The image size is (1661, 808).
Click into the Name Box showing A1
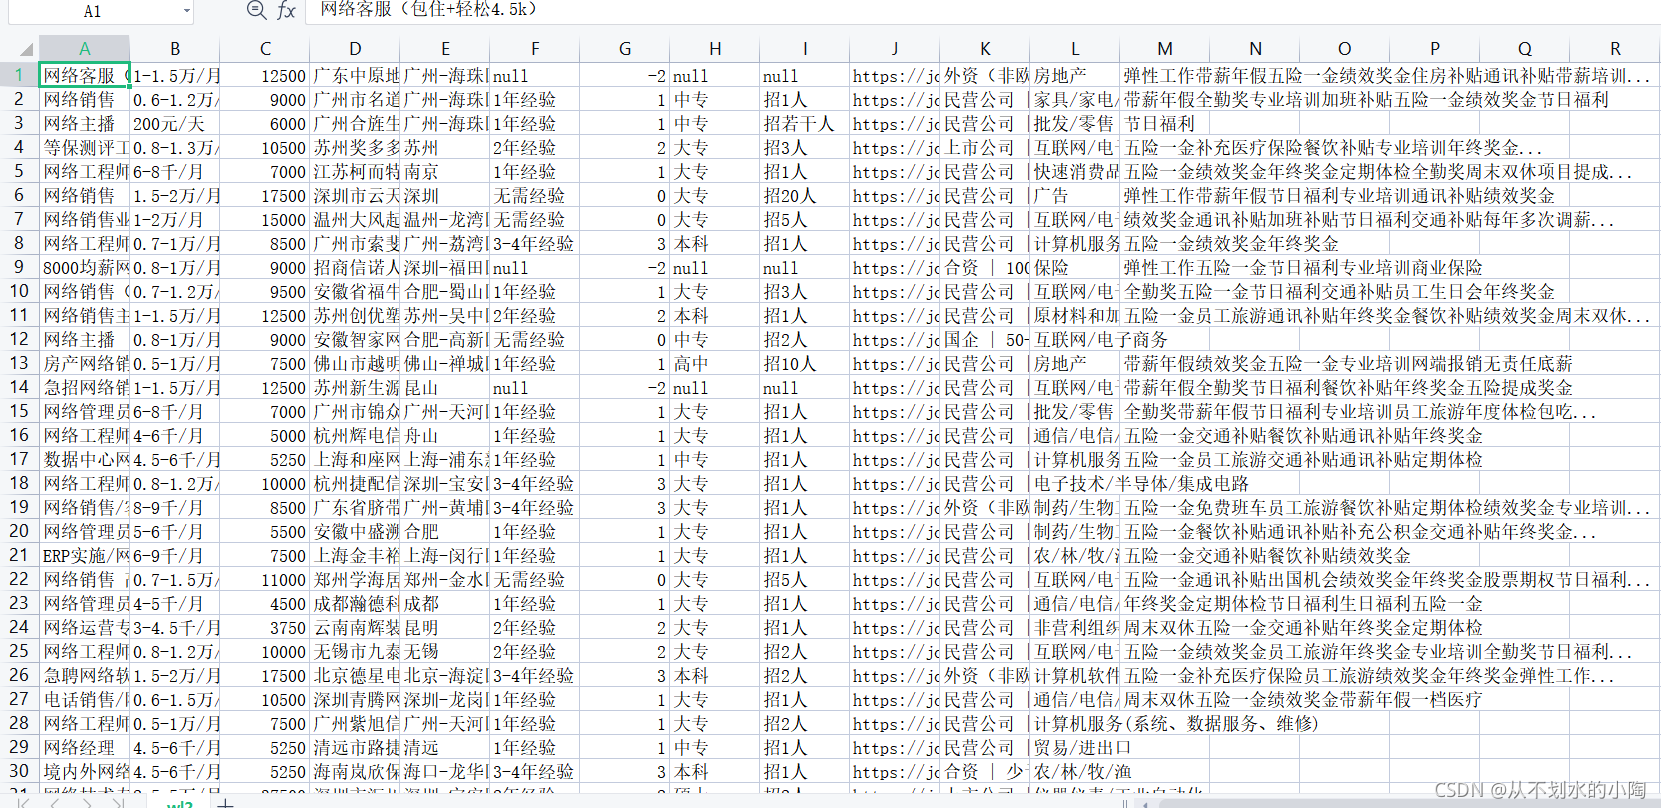(92, 11)
